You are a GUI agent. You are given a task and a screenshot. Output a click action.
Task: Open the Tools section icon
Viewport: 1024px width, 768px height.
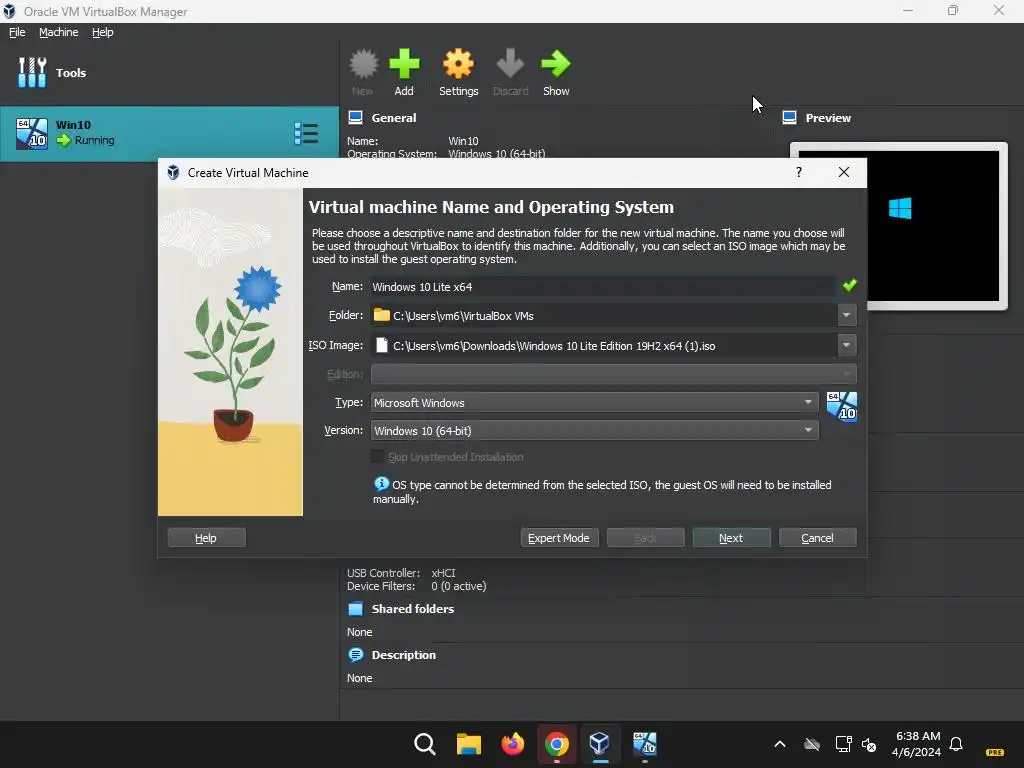click(32, 72)
